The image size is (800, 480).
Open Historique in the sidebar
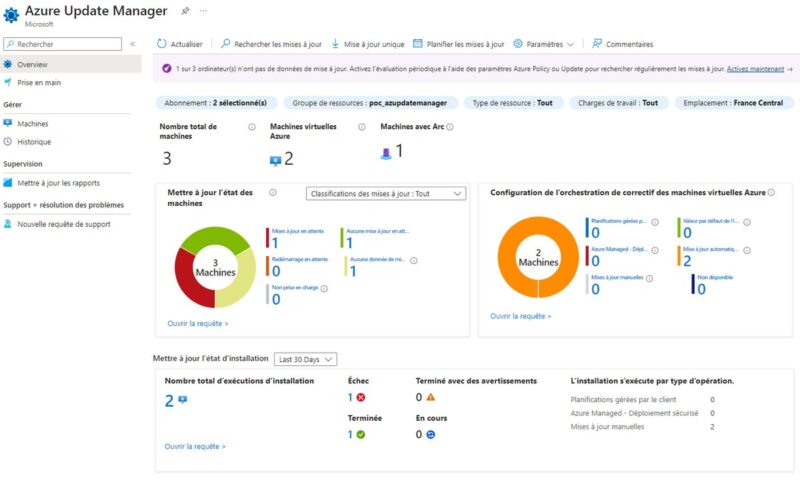click(x=34, y=142)
